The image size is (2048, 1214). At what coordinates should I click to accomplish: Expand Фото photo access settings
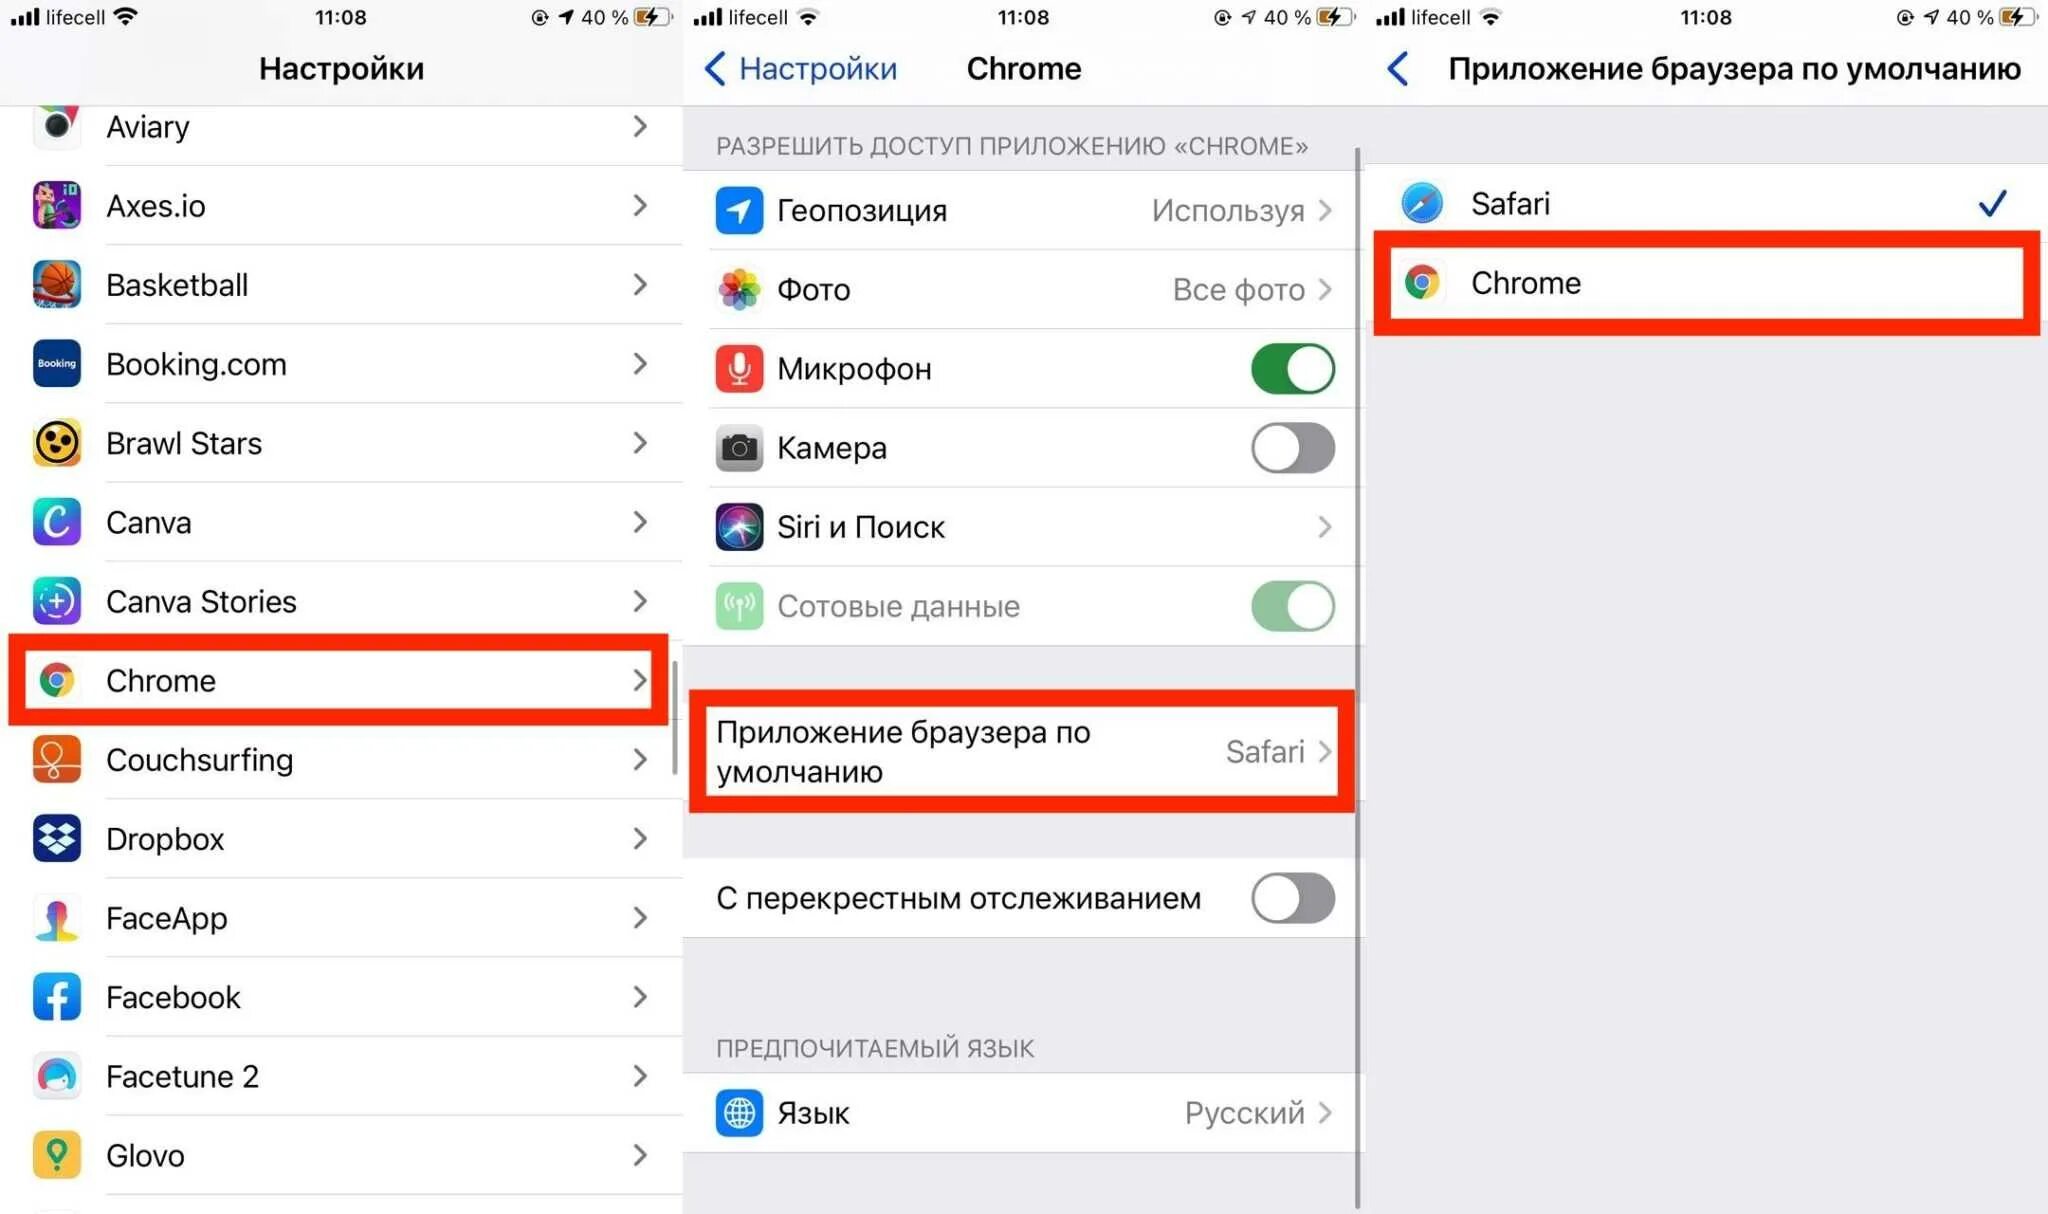(x=1025, y=288)
